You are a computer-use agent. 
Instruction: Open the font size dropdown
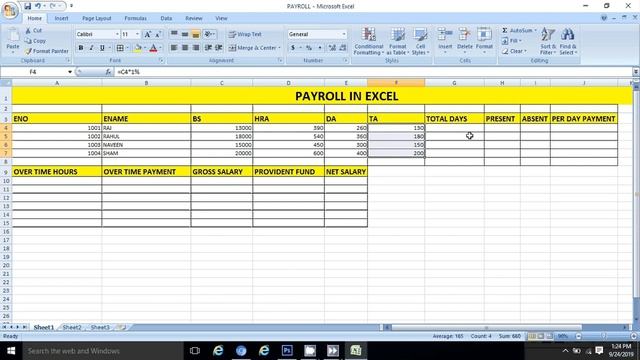pyautogui.click(x=138, y=34)
